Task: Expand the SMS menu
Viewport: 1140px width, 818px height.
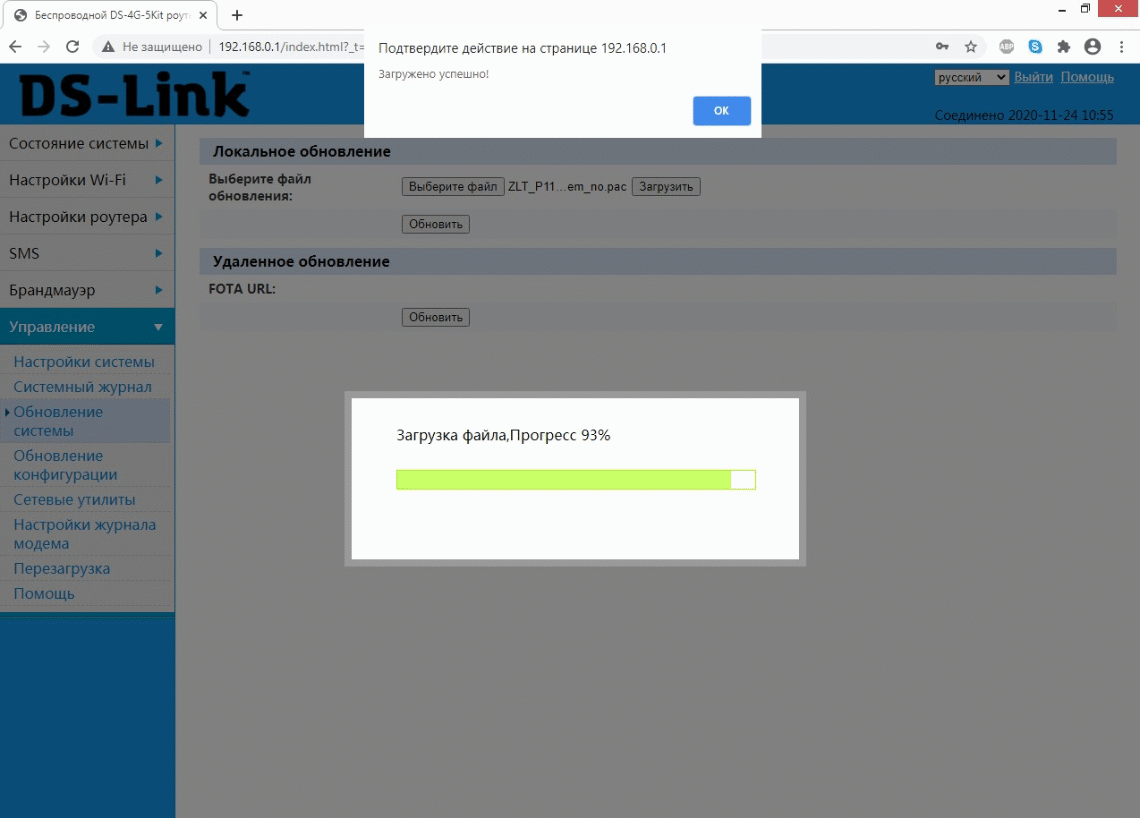Action: pos(87,253)
